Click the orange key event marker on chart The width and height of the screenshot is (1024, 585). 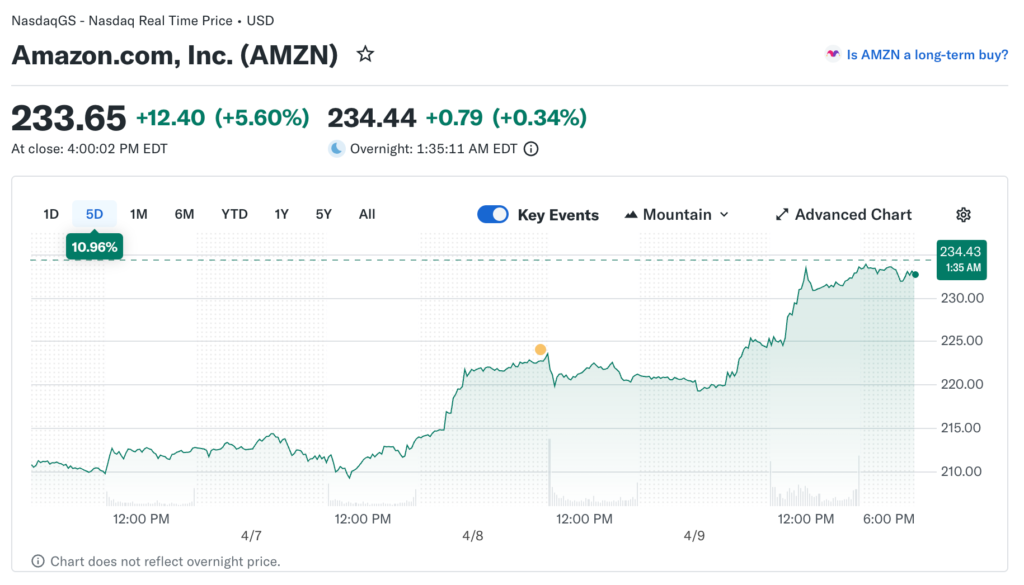point(540,350)
